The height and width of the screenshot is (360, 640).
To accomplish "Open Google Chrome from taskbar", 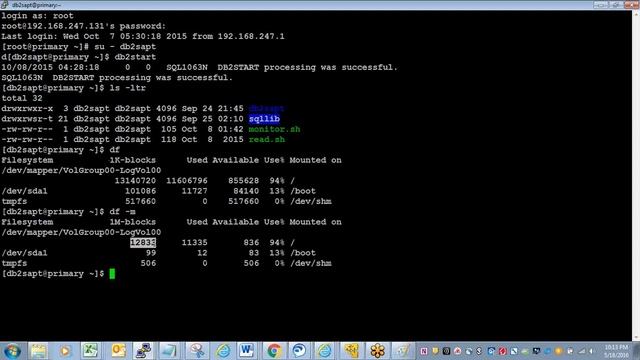I will tap(274, 351).
